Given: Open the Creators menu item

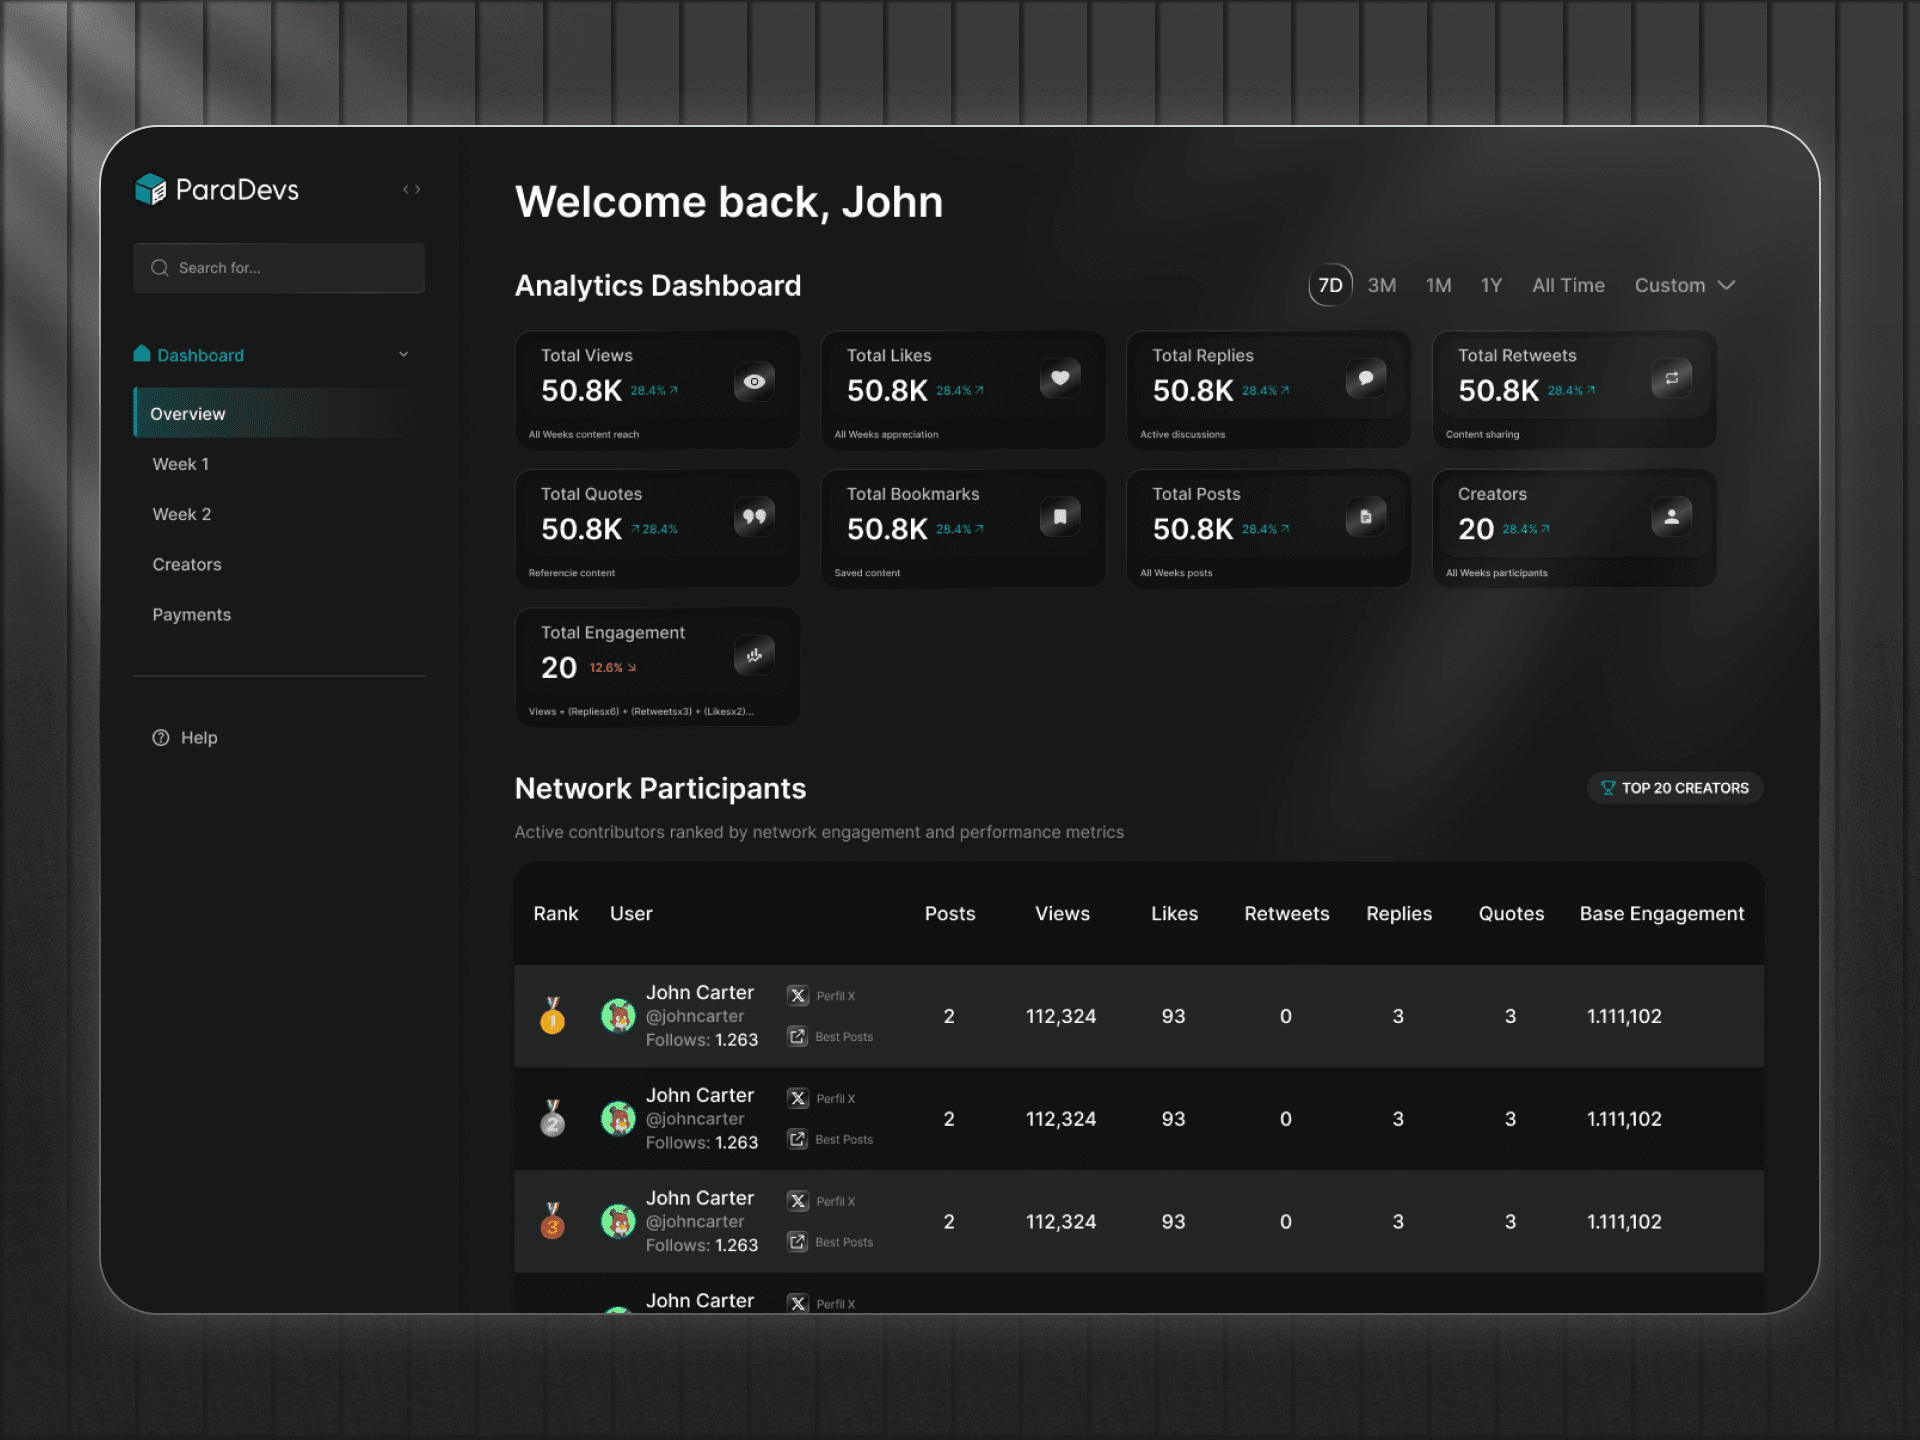Looking at the screenshot, I should click(x=187, y=564).
